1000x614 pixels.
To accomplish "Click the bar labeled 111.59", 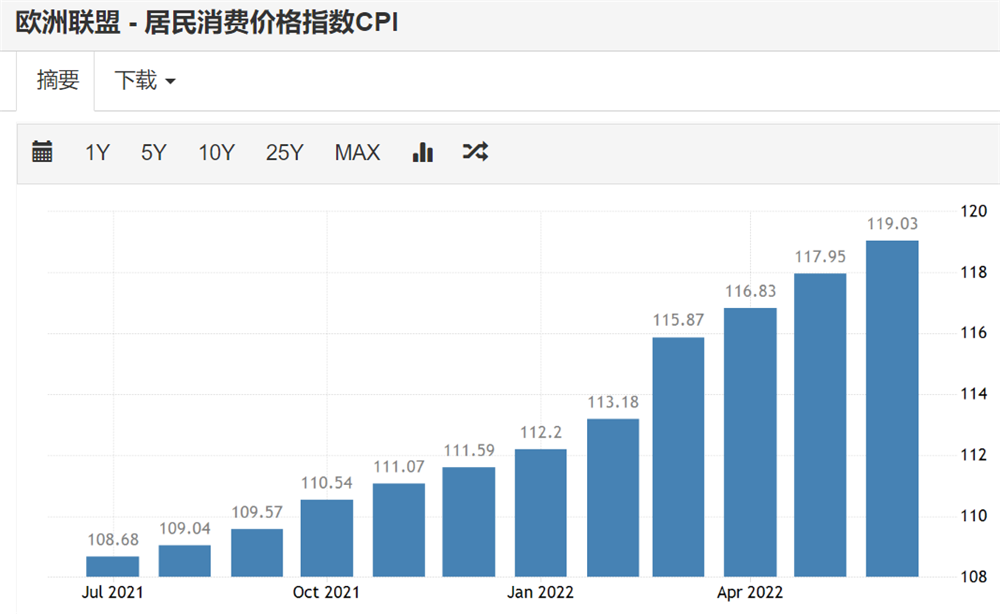I will (469, 522).
